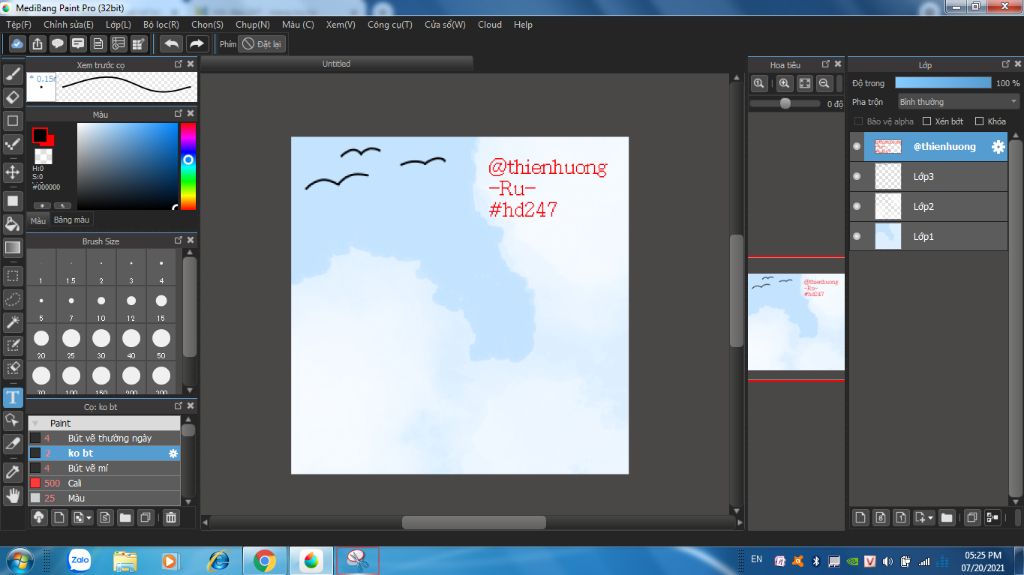Select the Eyedropper tool
Viewport: 1024px width, 575px height.
click(12, 472)
